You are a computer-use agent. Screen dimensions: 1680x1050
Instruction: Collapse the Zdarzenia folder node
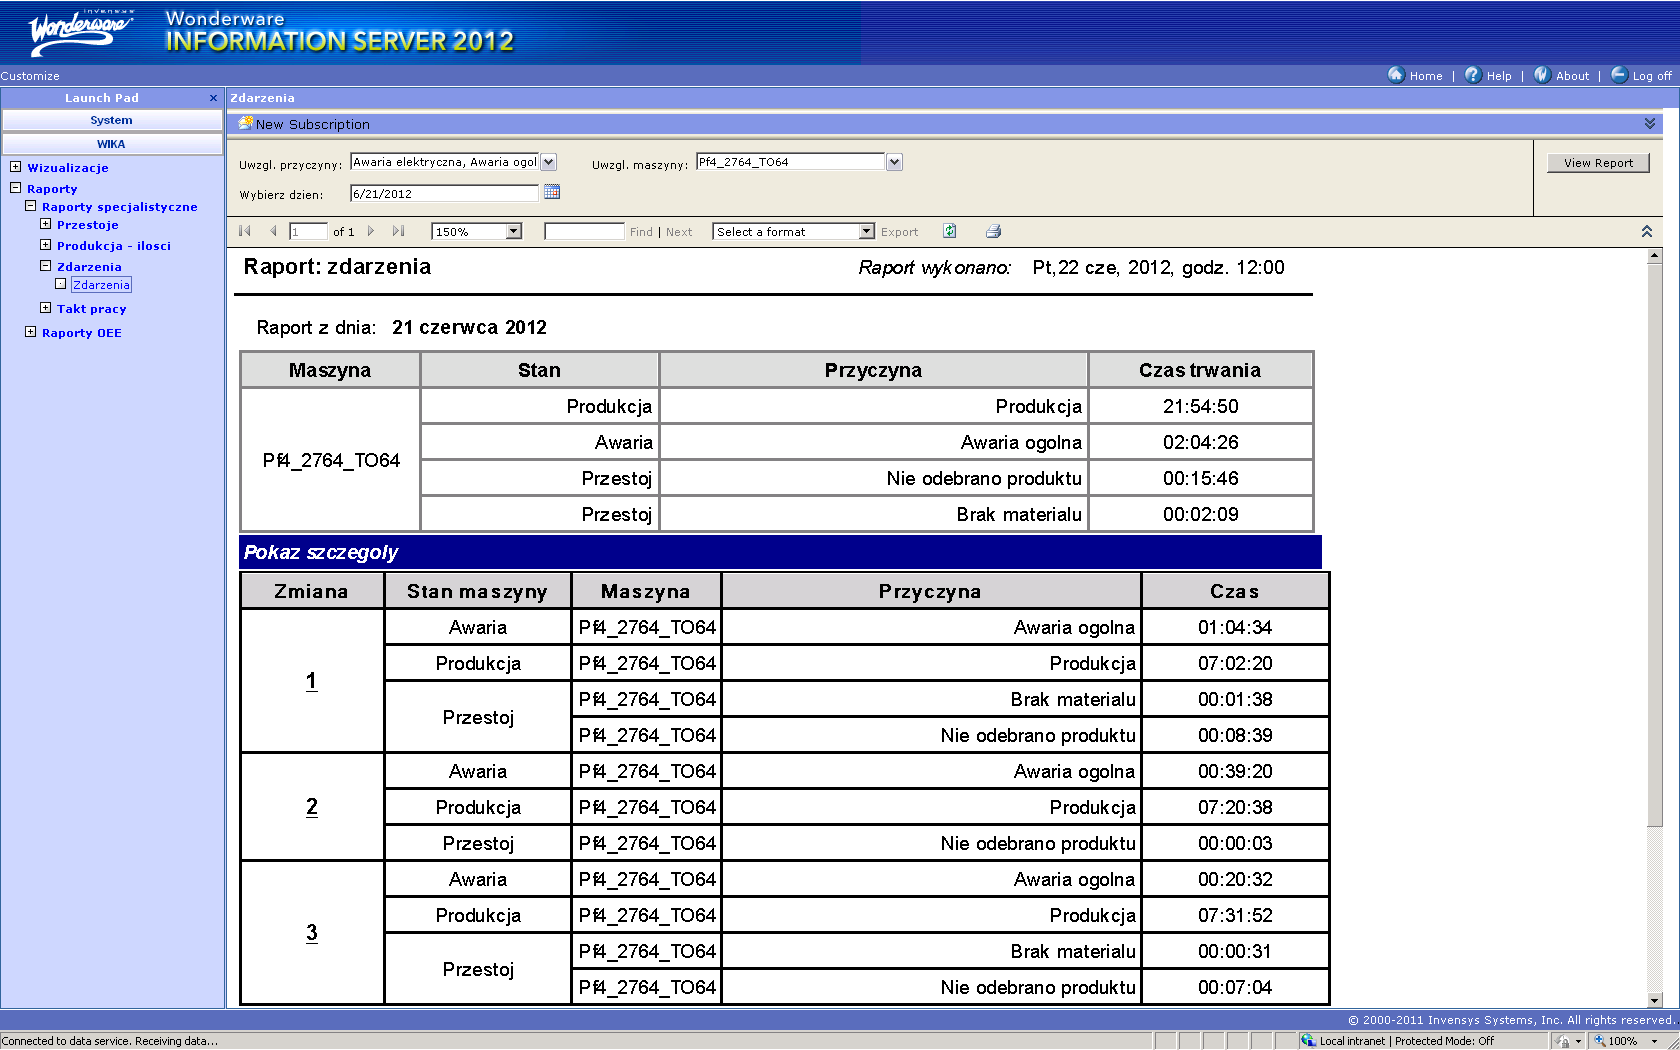[x=45, y=266]
